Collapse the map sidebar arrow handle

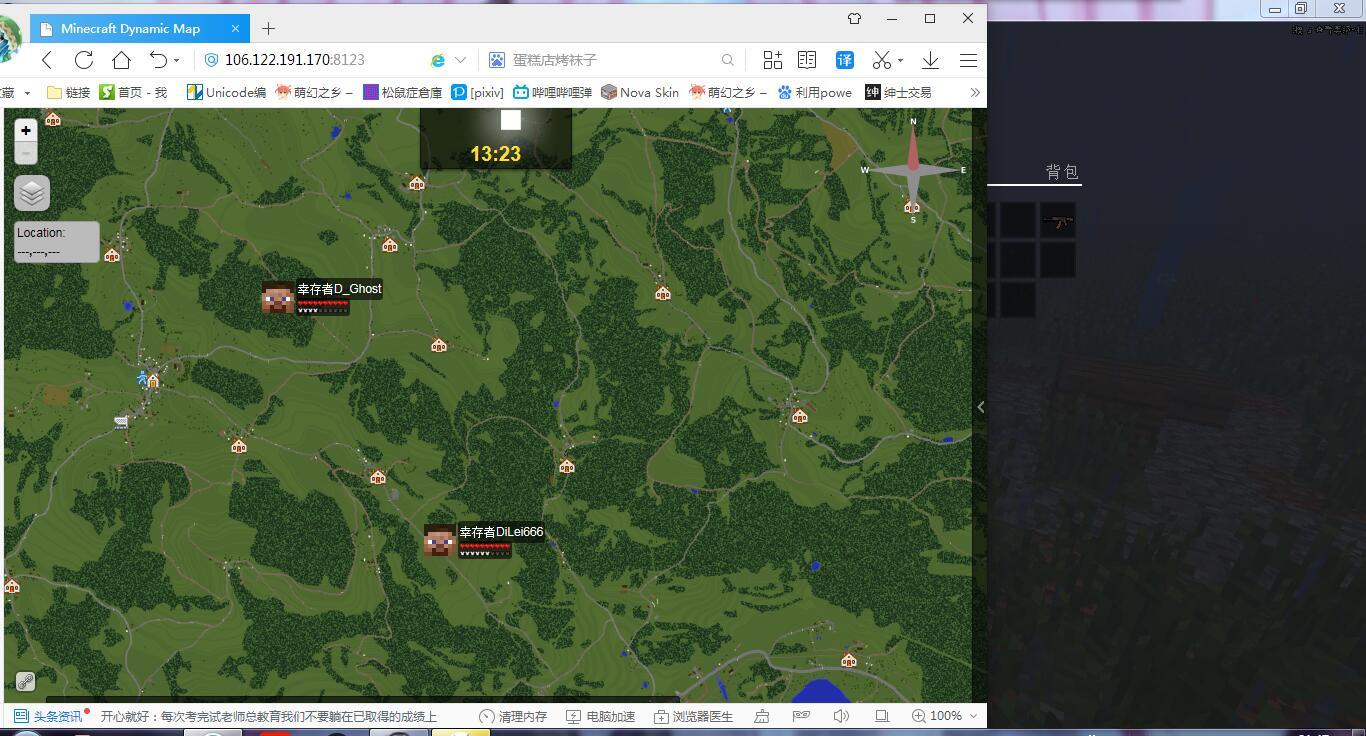click(x=980, y=407)
